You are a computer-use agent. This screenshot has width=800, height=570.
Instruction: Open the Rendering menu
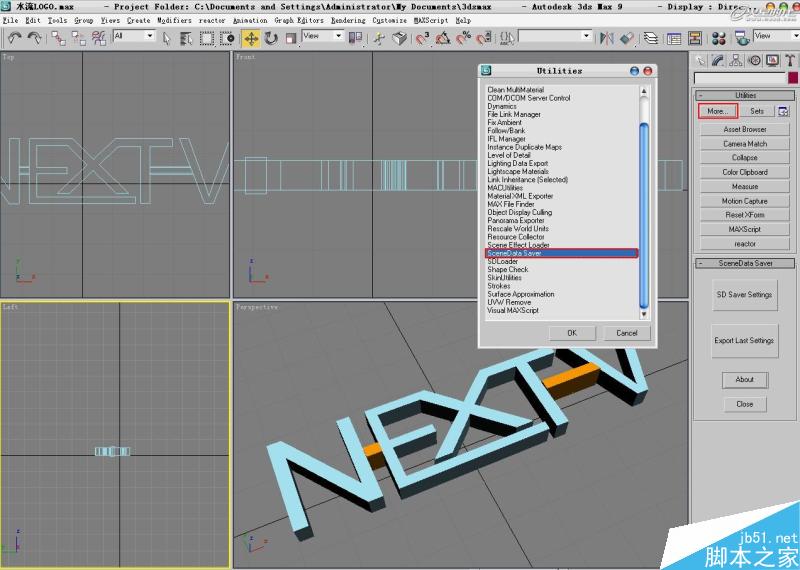point(348,20)
